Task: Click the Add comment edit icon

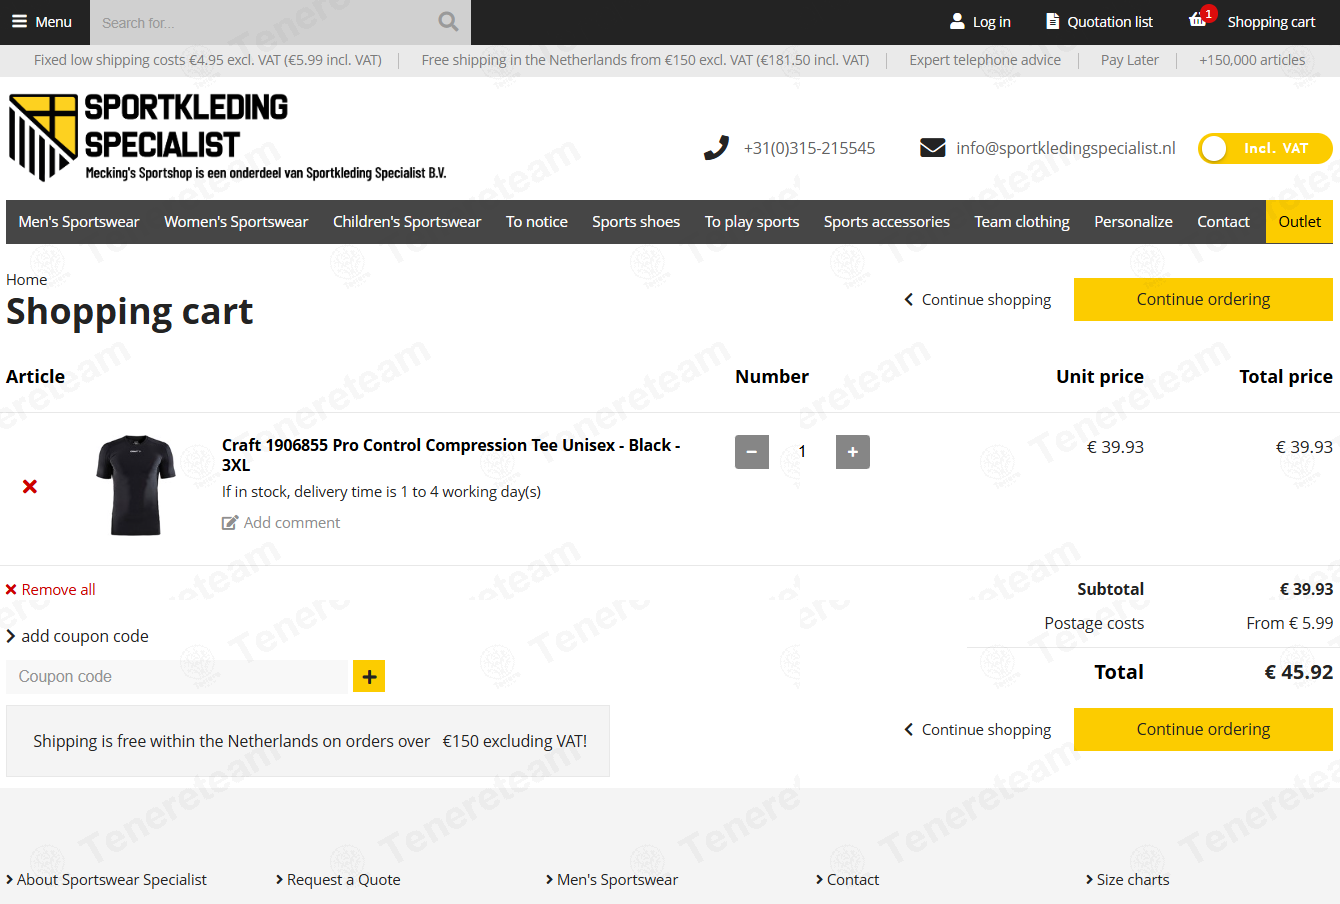Action: coord(230,522)
